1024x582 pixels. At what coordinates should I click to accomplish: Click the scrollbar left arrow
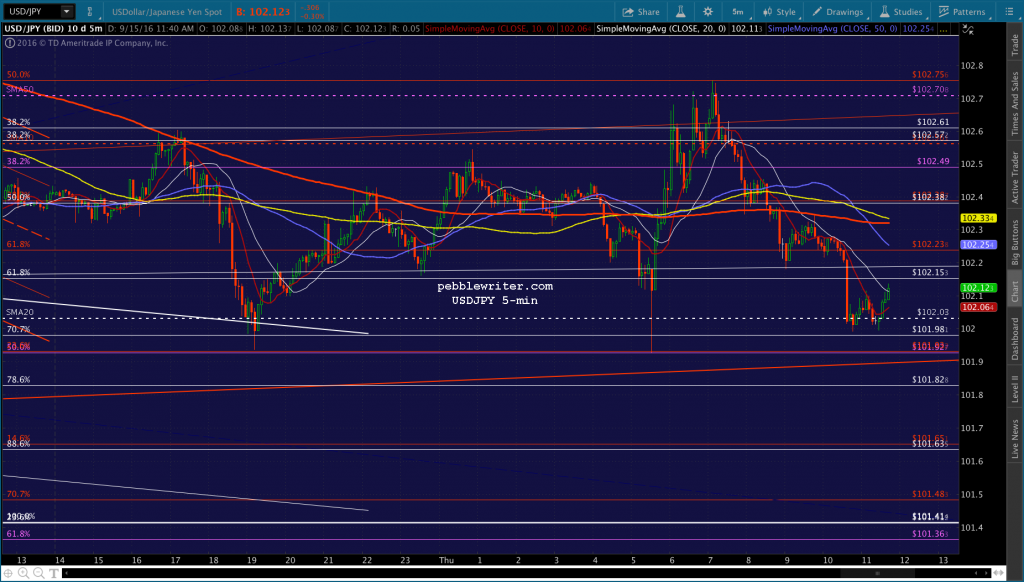coord(66,573)
